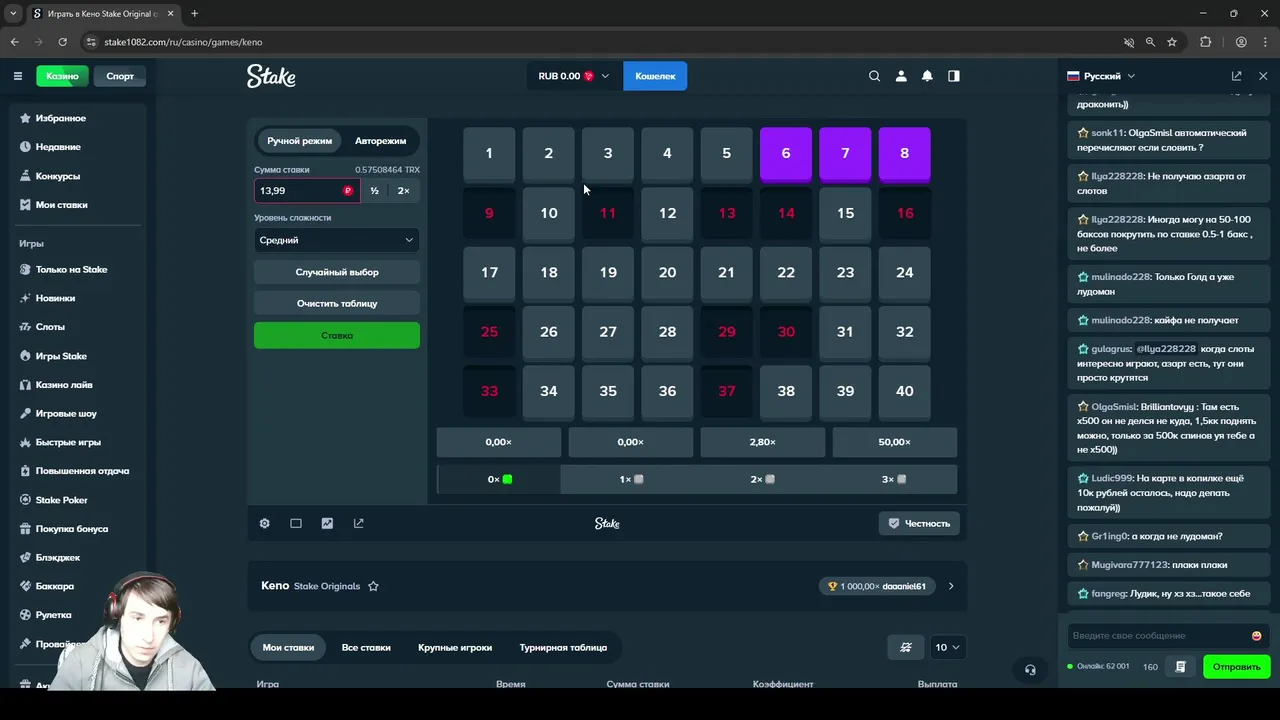The image size is (1280, 720).
Task: Add Keno to favorites with star icon
Action: pyautogui.click(x=373, y=586)
